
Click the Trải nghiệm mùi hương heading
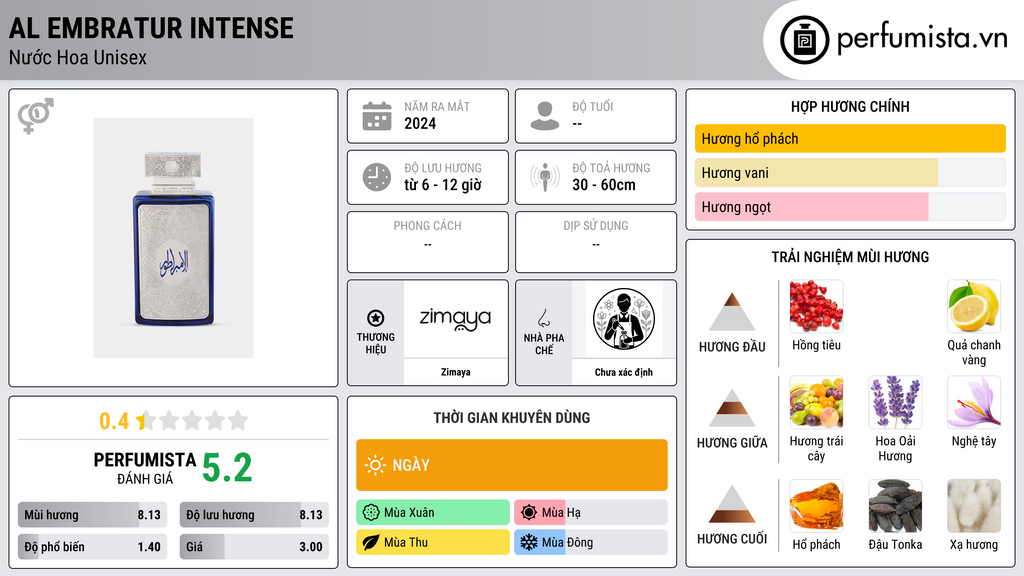tap(850, 257)
